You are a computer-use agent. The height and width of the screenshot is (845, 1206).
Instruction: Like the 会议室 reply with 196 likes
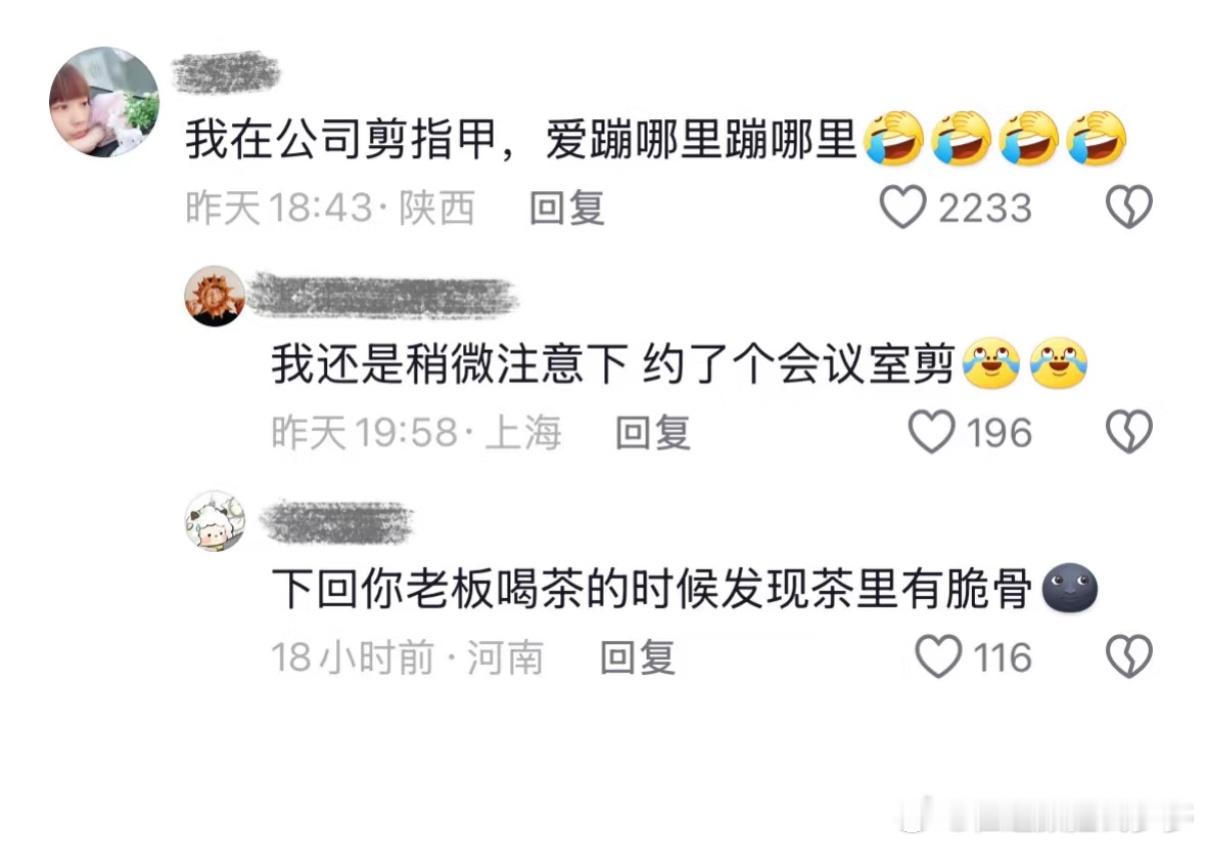(x=931, y=433)
